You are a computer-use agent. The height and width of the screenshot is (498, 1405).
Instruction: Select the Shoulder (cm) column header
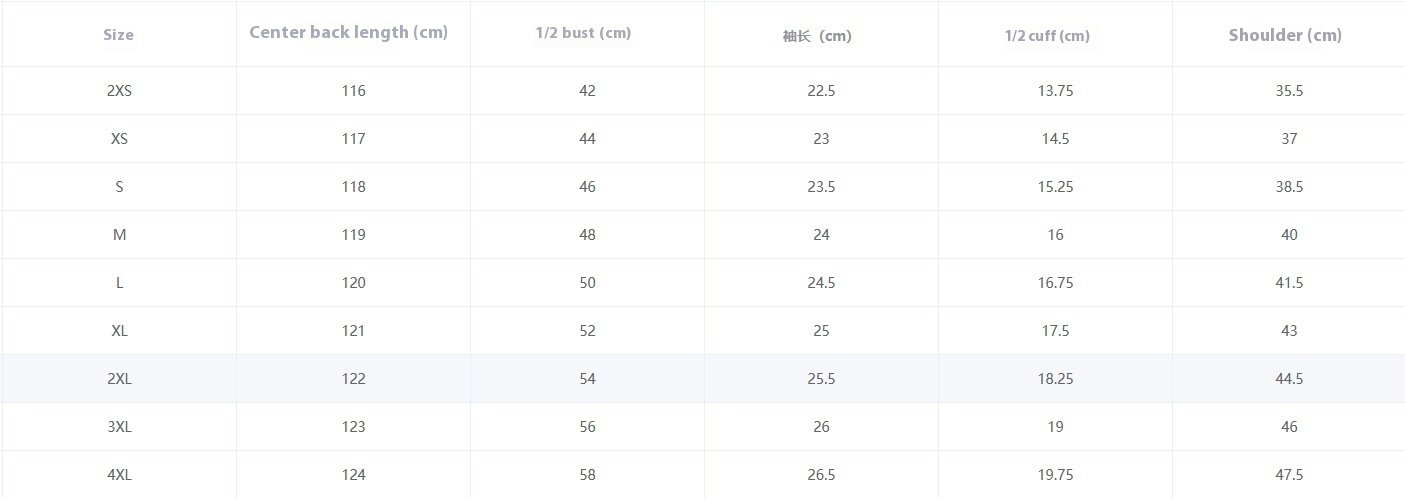pyautogui.click(x=1285, y=35)
